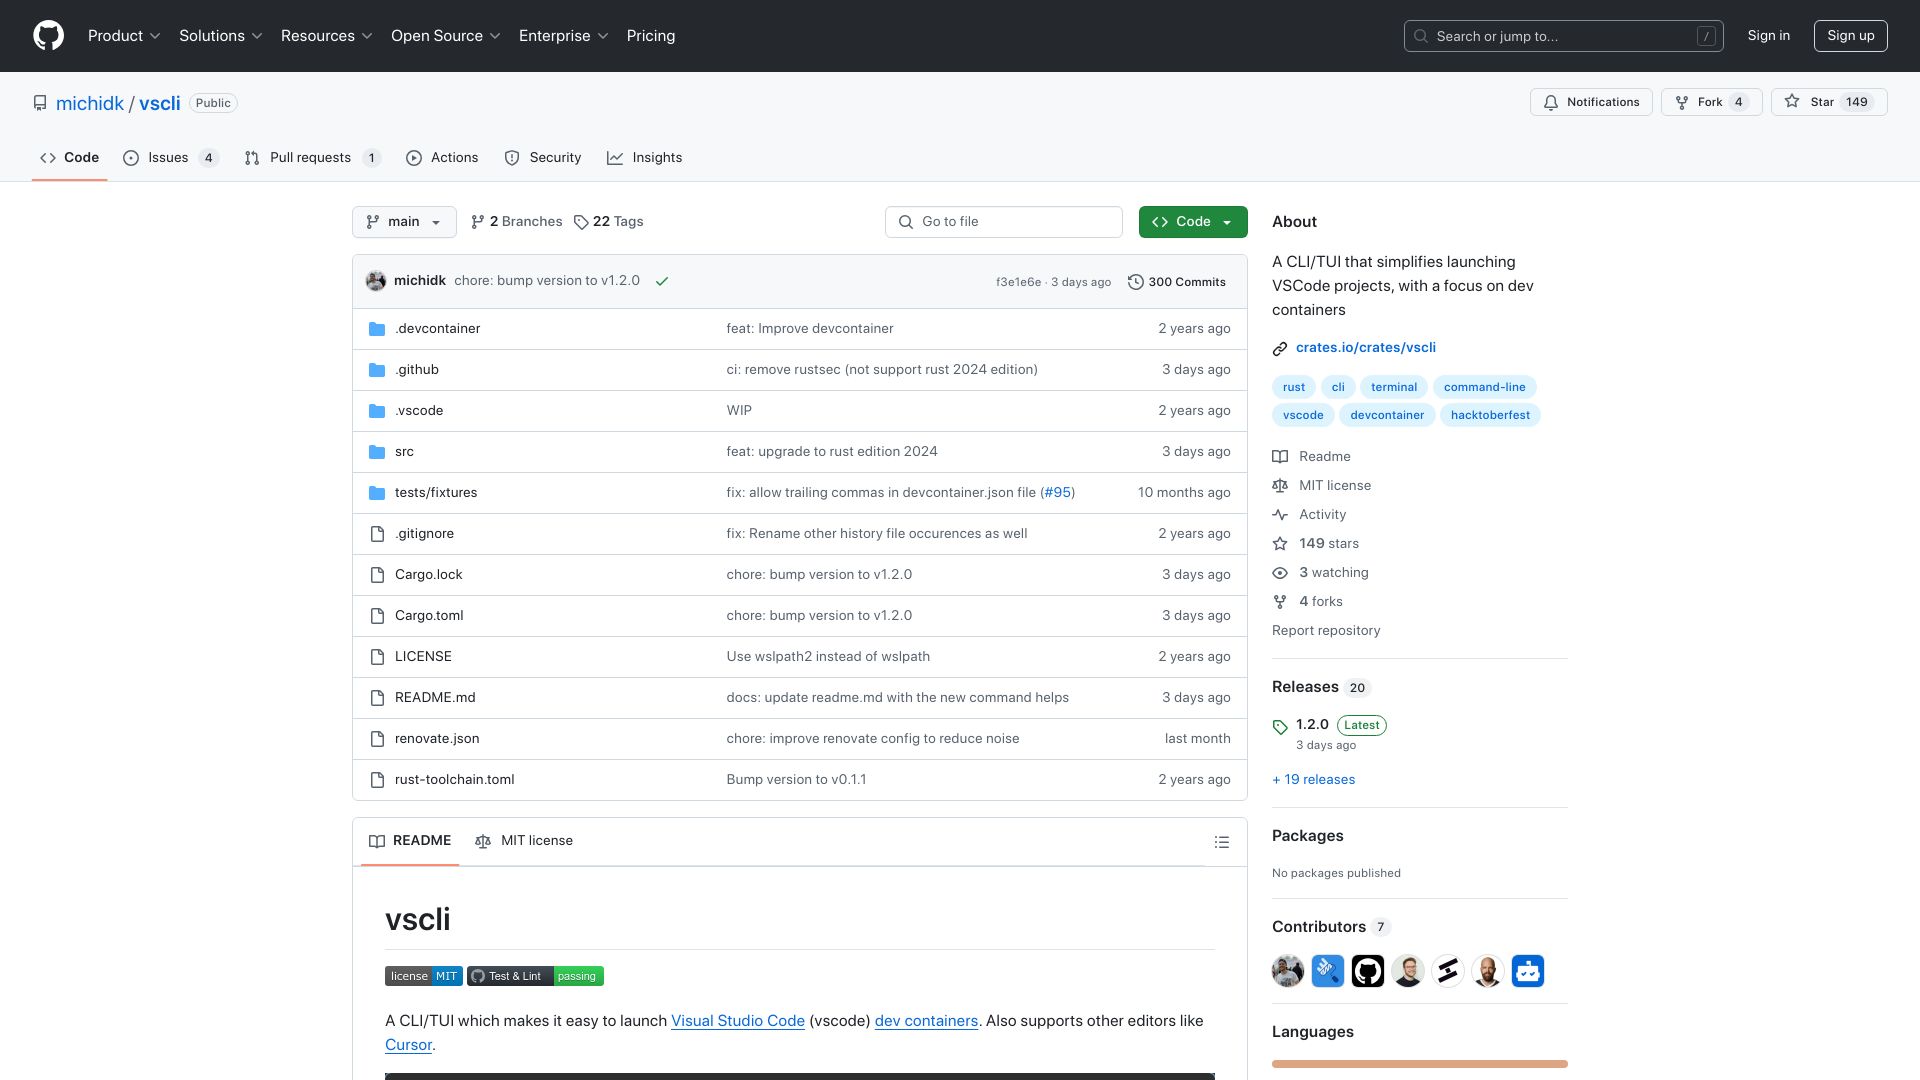Expand the Resources menu
This screenshot has width=1920, height=1080.
(326, 36)
